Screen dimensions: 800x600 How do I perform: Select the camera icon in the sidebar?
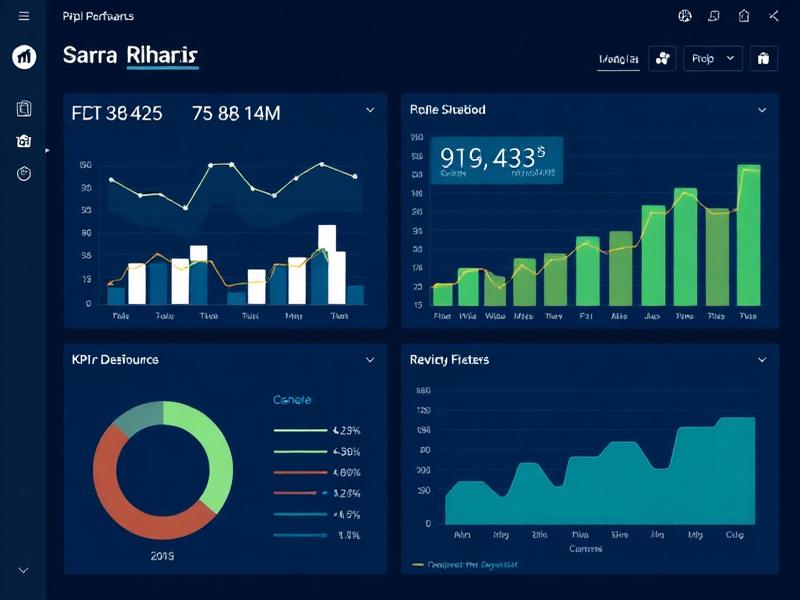[x=24, y=141]
